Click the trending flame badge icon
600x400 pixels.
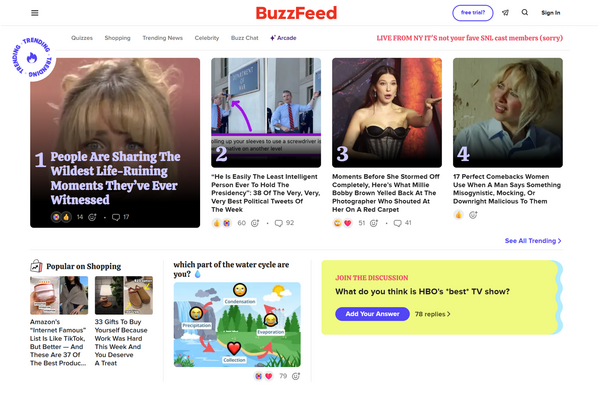32,58
